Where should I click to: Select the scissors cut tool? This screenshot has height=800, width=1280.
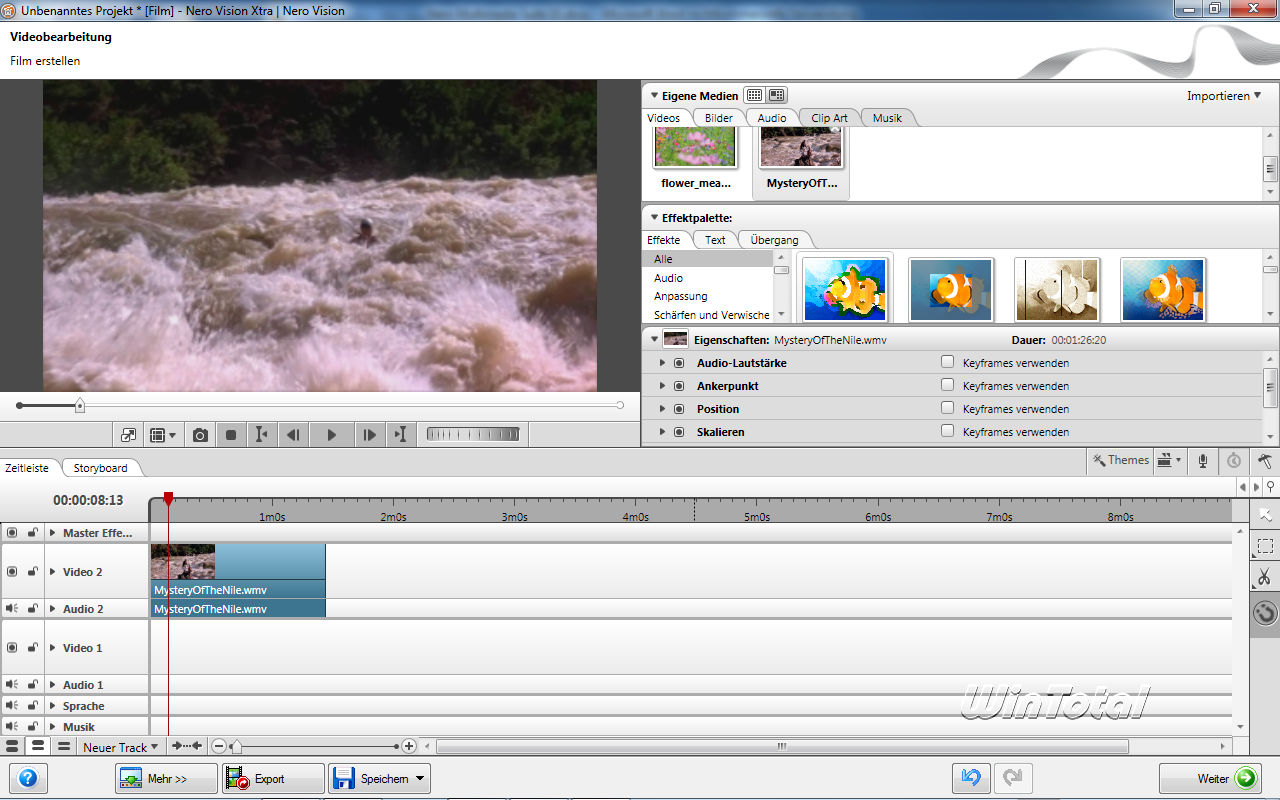coord(1265,578)
